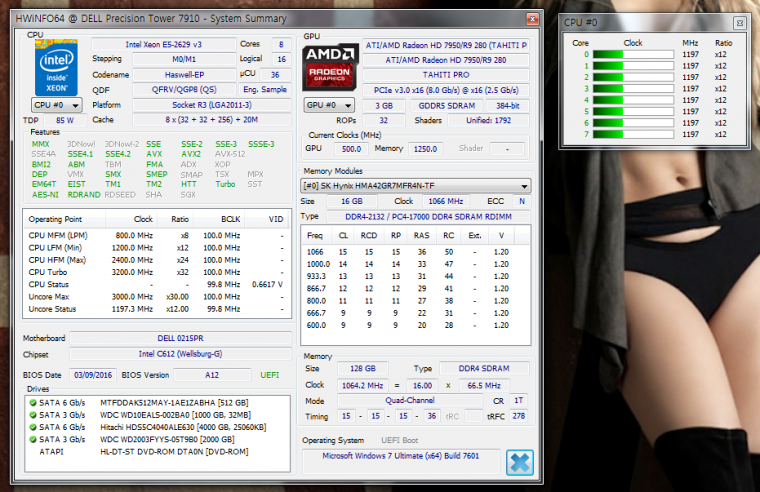The width and height of the screenshot is (760, 492).
Task: Select the Uncore Max row
Action: (156, 297)
